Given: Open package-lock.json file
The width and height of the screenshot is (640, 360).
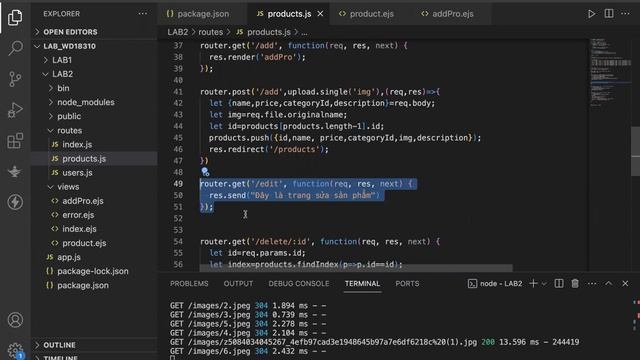Looking at the screenshot, I should [94, 271].
